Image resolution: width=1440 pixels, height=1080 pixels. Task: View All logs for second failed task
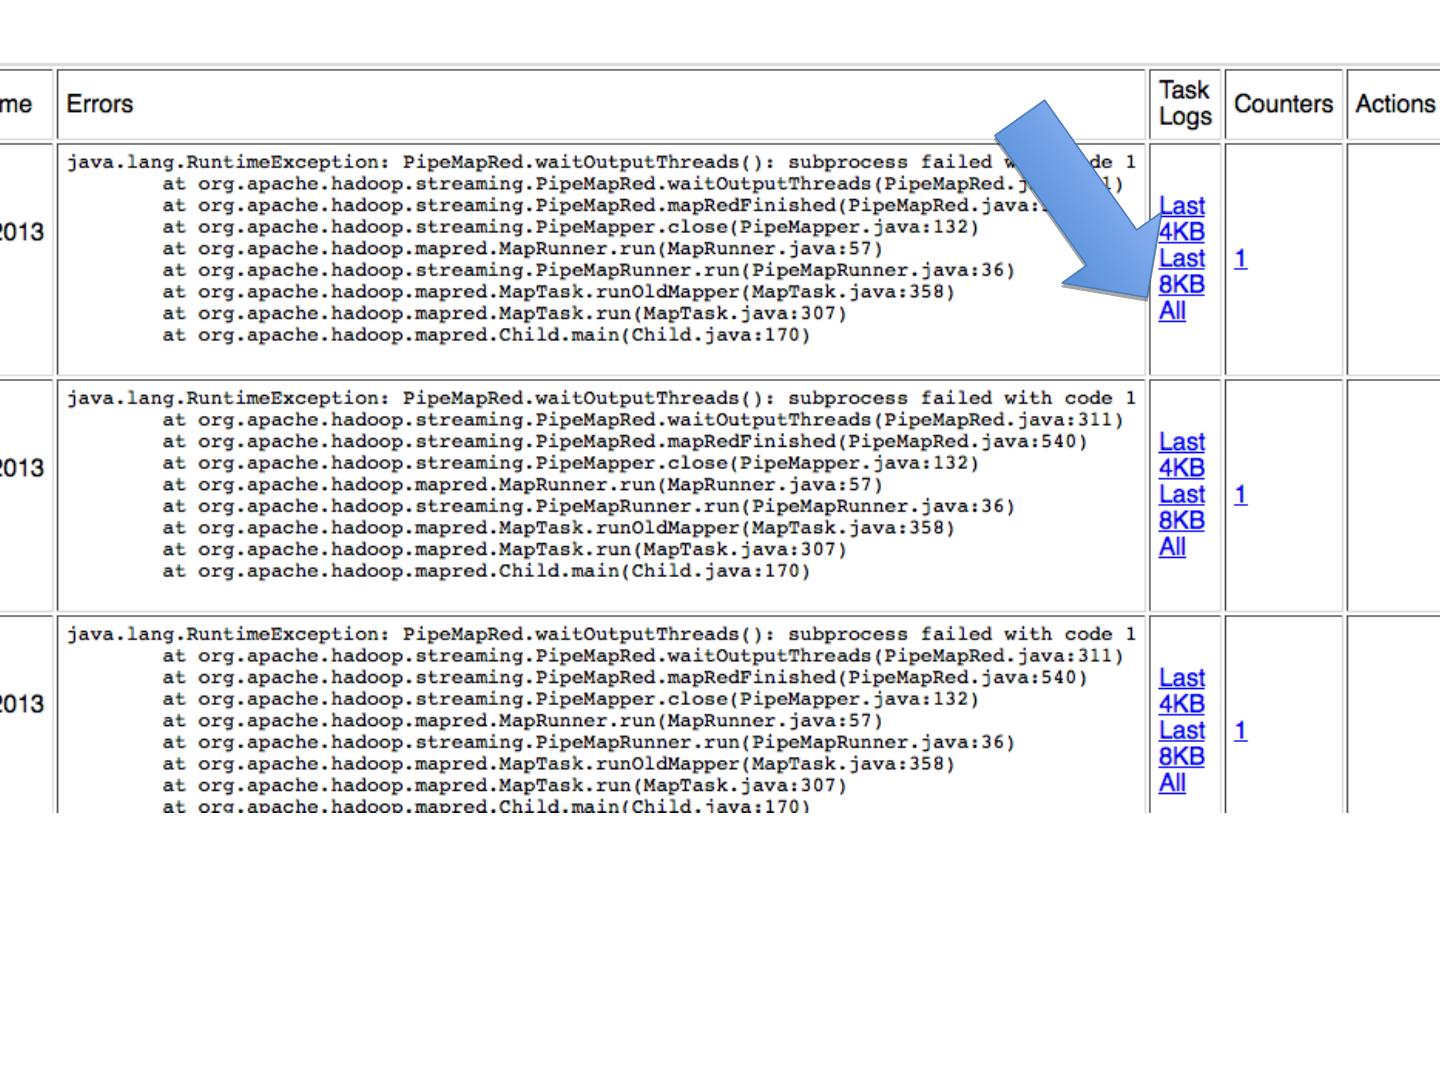[x=1172, y=547]
